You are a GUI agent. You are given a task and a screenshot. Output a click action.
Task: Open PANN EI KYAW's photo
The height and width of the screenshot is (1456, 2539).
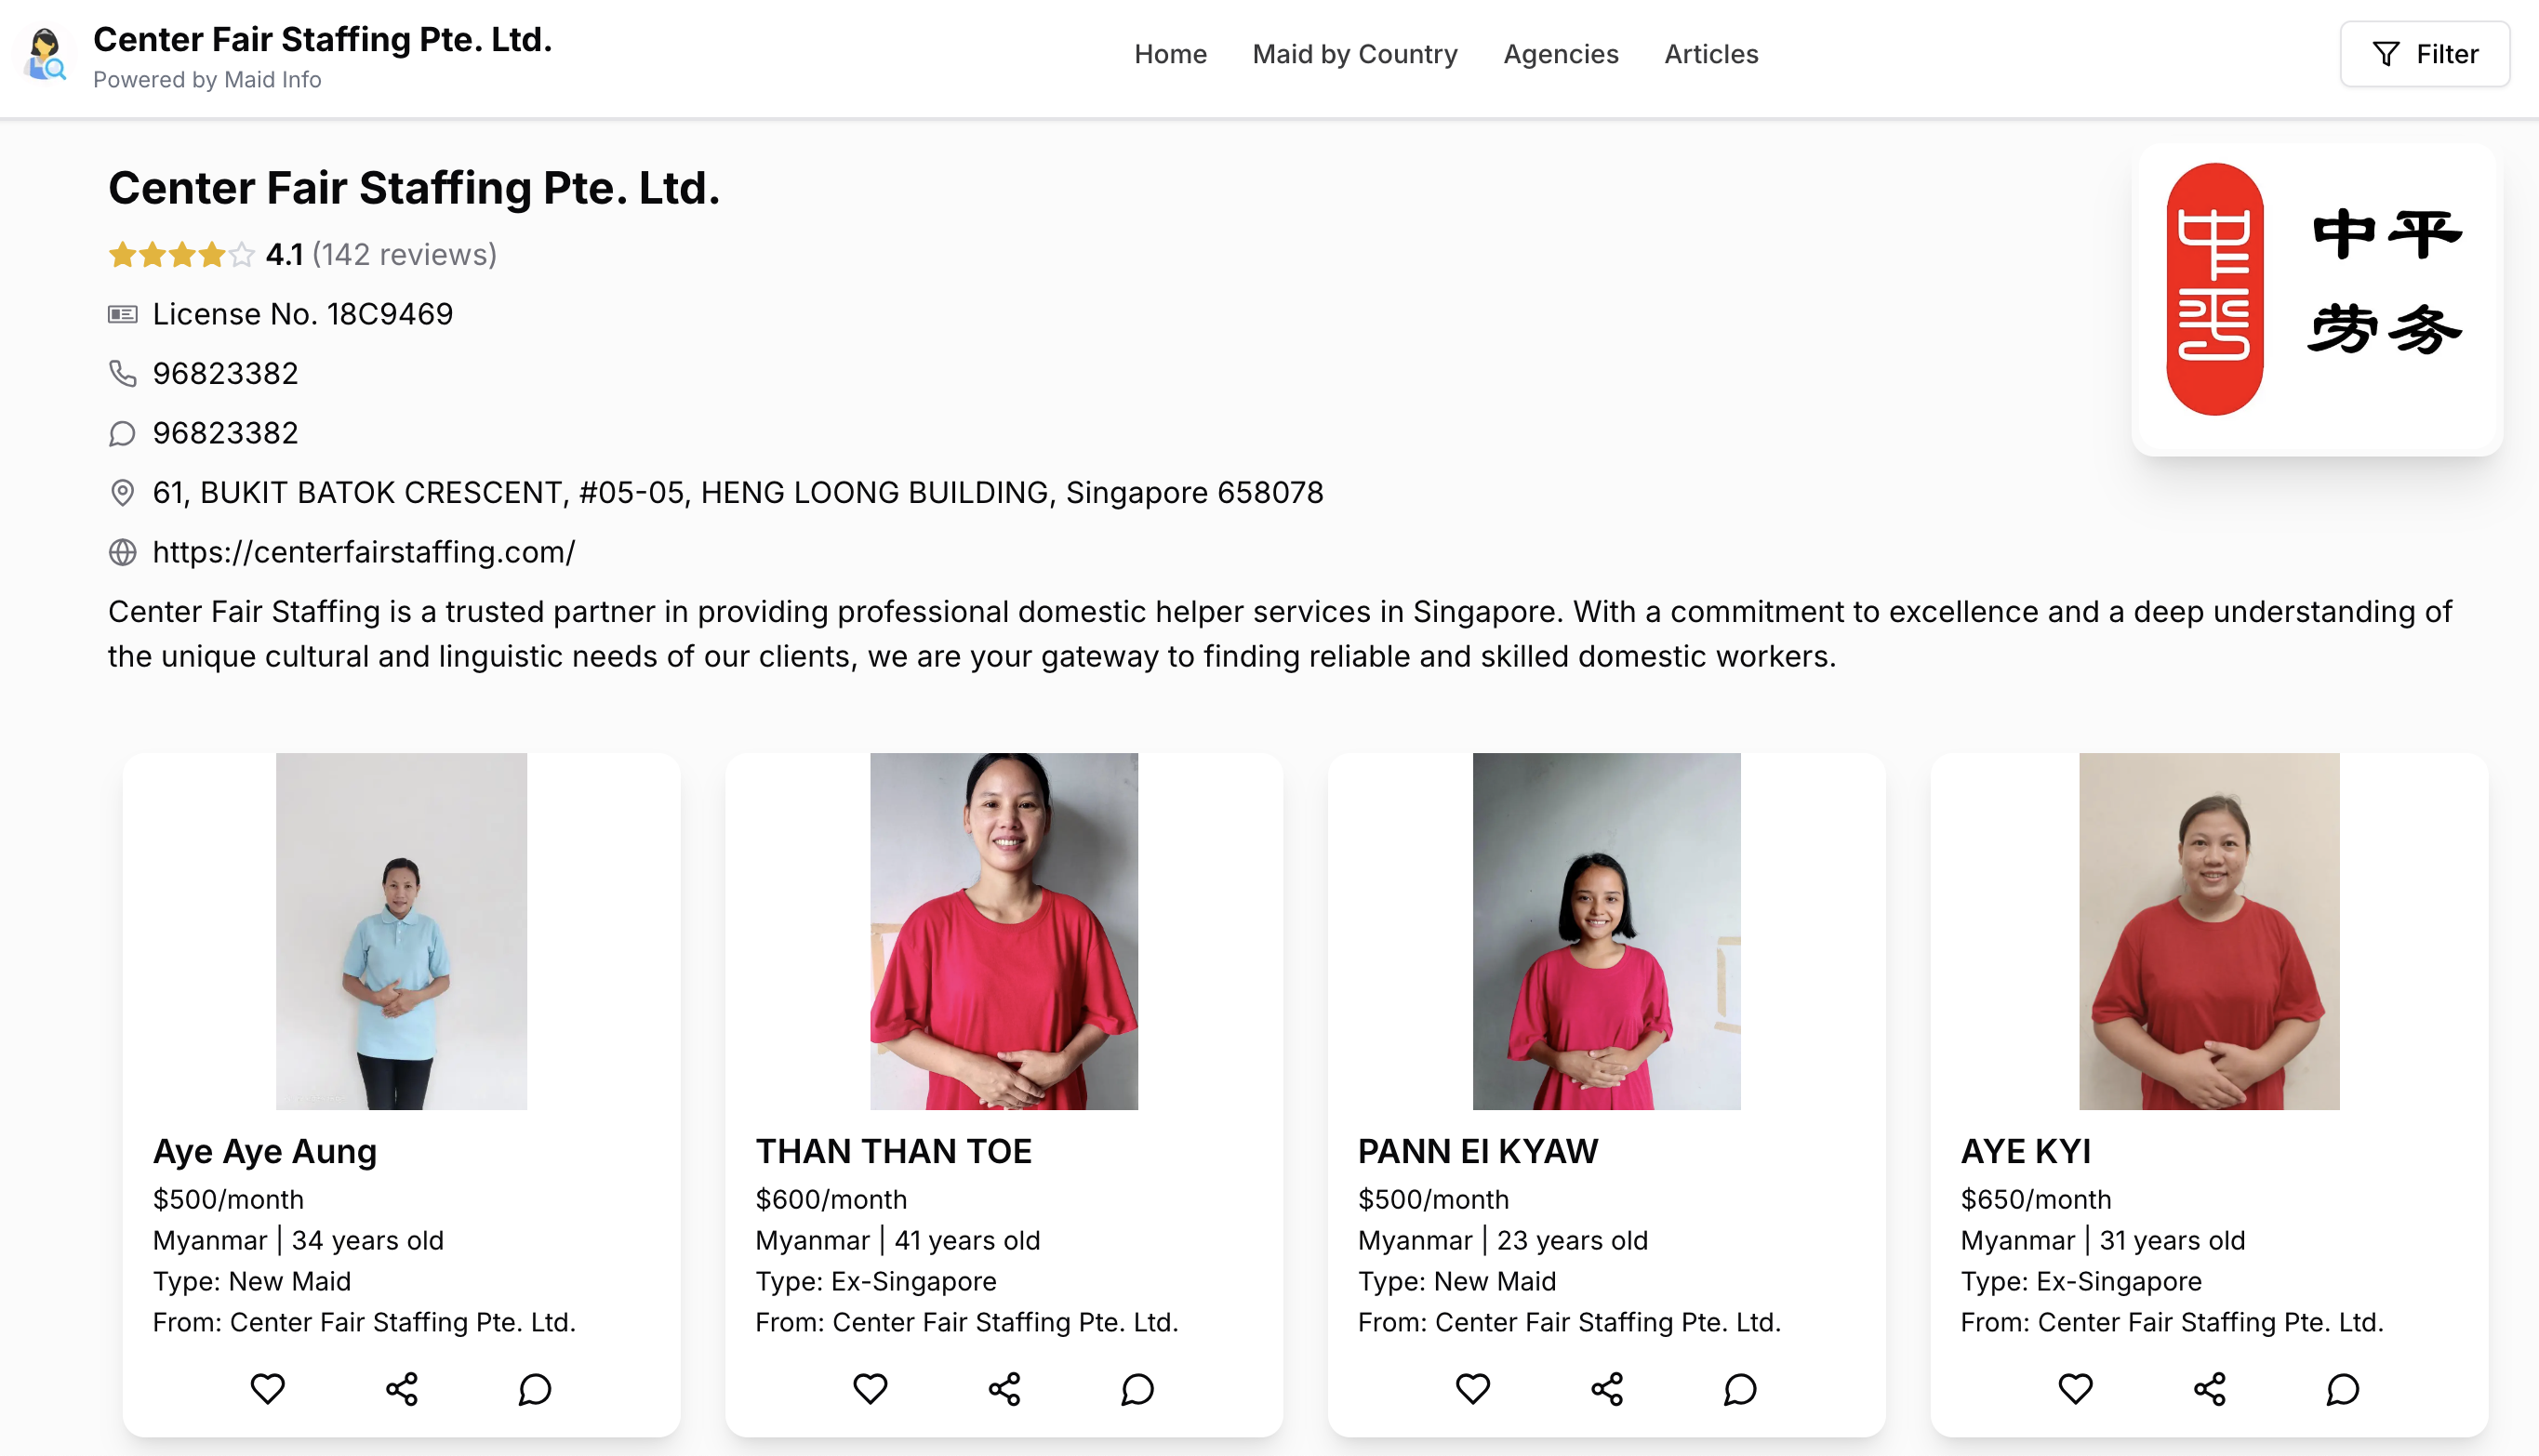point(1606,931)
